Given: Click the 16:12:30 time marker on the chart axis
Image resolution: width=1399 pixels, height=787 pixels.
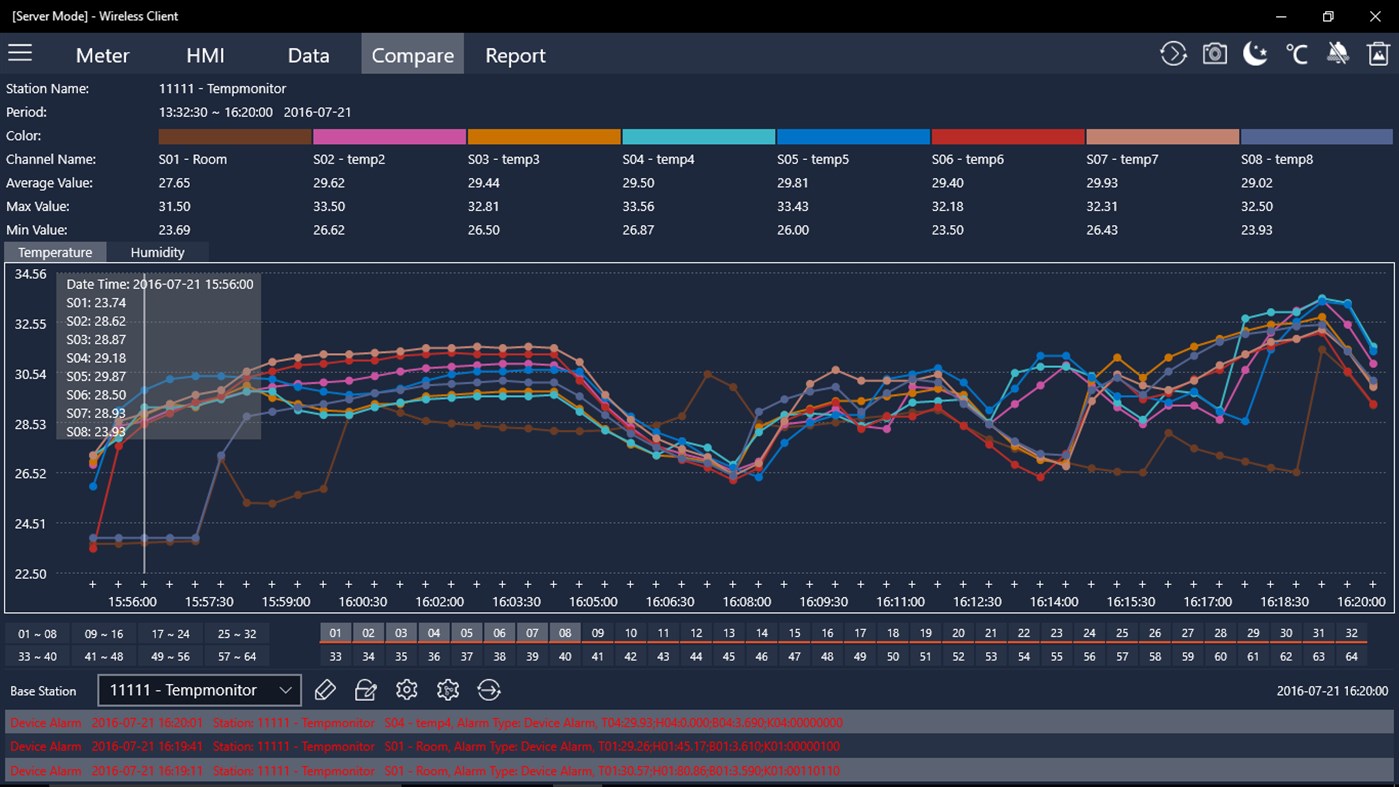Looking at the screenshot, I should (x=977, y=602).
